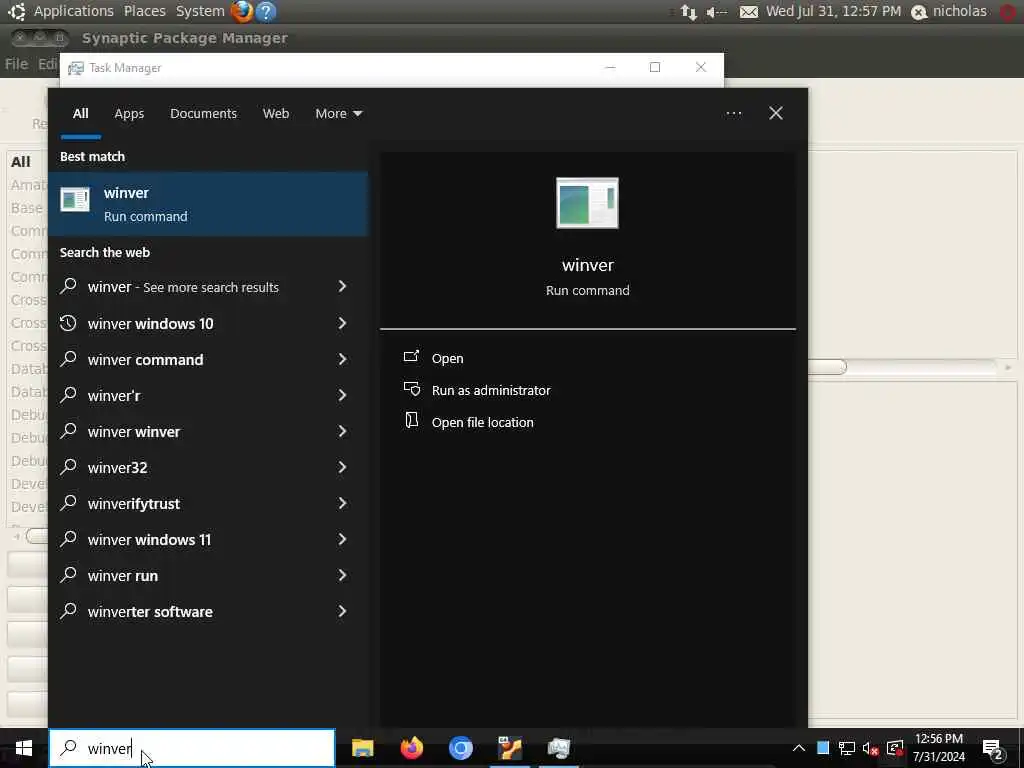This screenshot has height=768, width=1024.
Task: Click the power button in top panel
Action: click(x=1010, y=12)
